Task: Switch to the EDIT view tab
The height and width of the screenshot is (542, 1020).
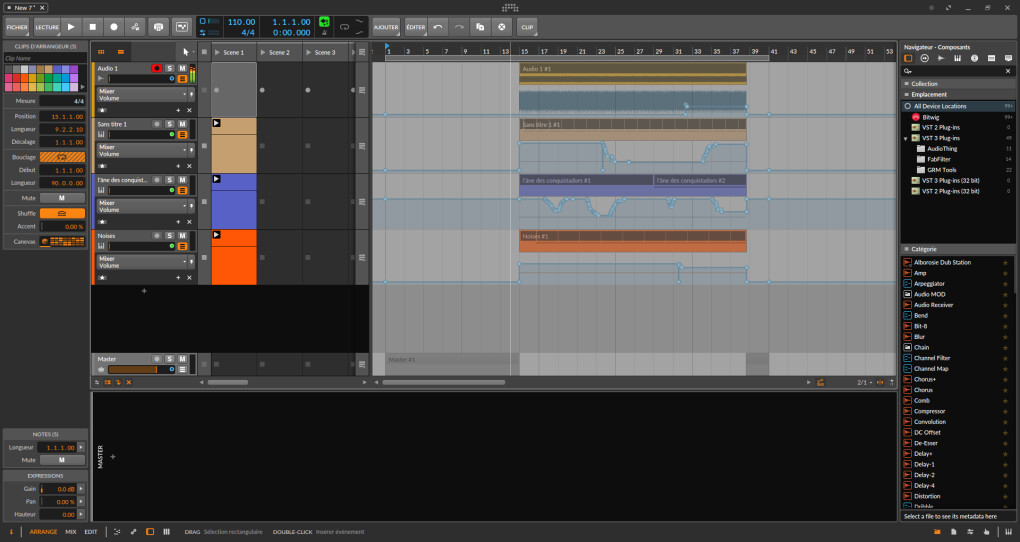Action: pos(91,532)
